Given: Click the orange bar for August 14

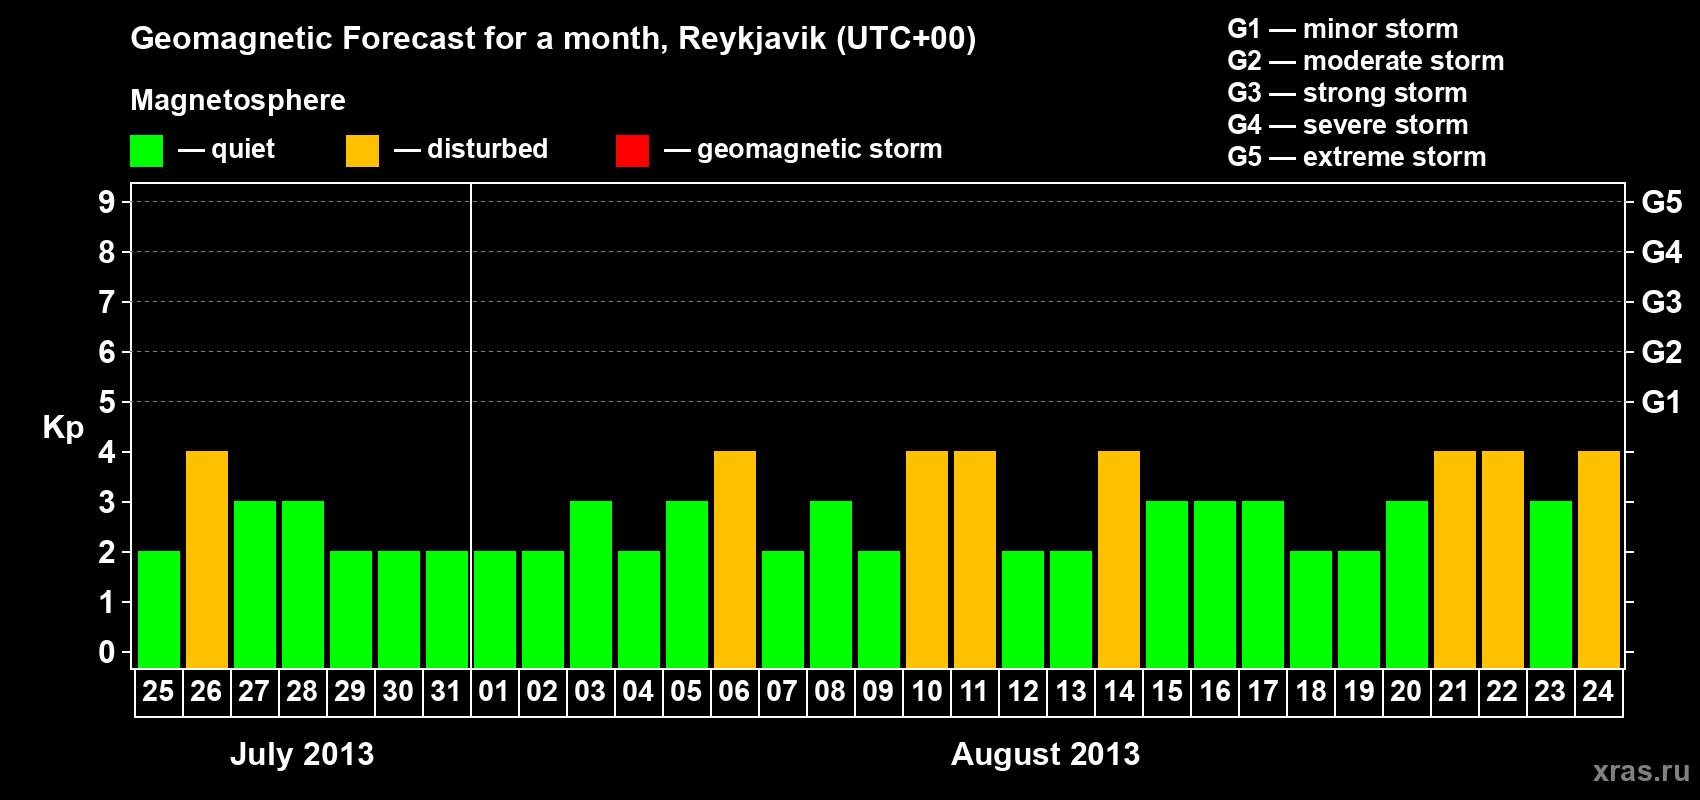Looking at the screenshot, I should 1119,559.
